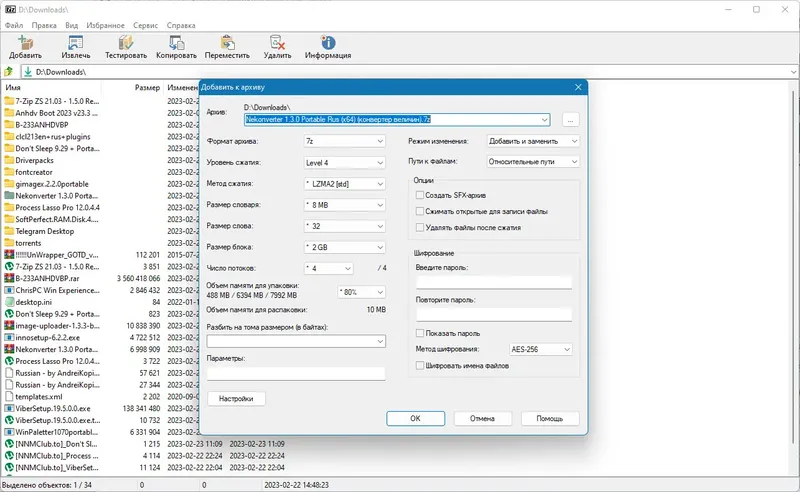Open the Размер слова 32 dropdown
800x492 pixels.
(344, 226)
